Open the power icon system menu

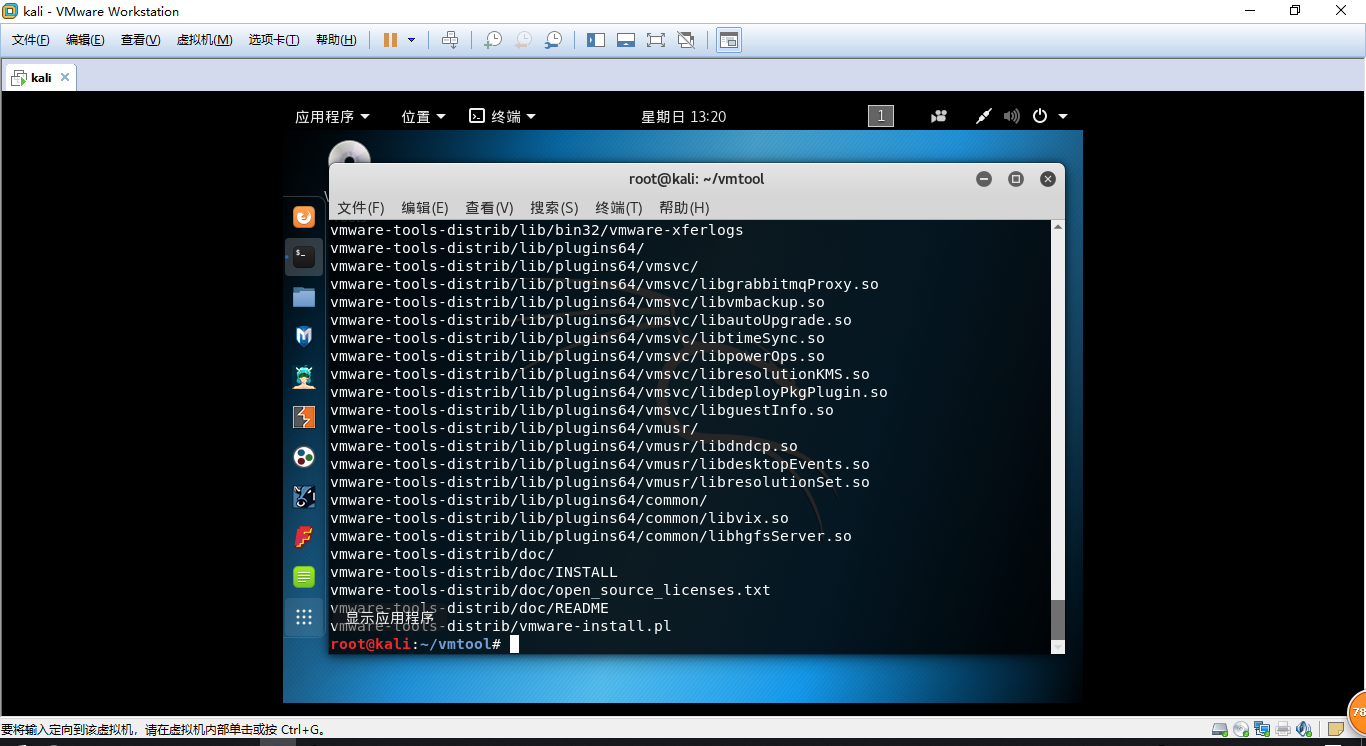[1040, 116]
